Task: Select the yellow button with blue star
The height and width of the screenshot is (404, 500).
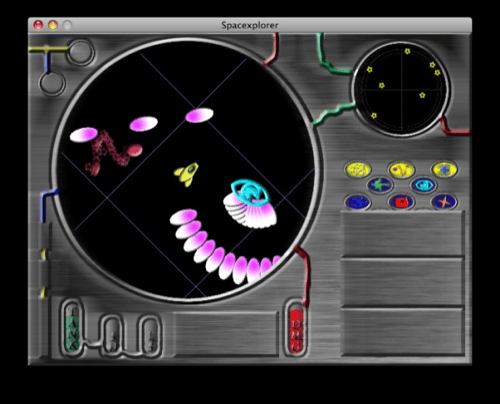Action: click(x=445, y=169)
